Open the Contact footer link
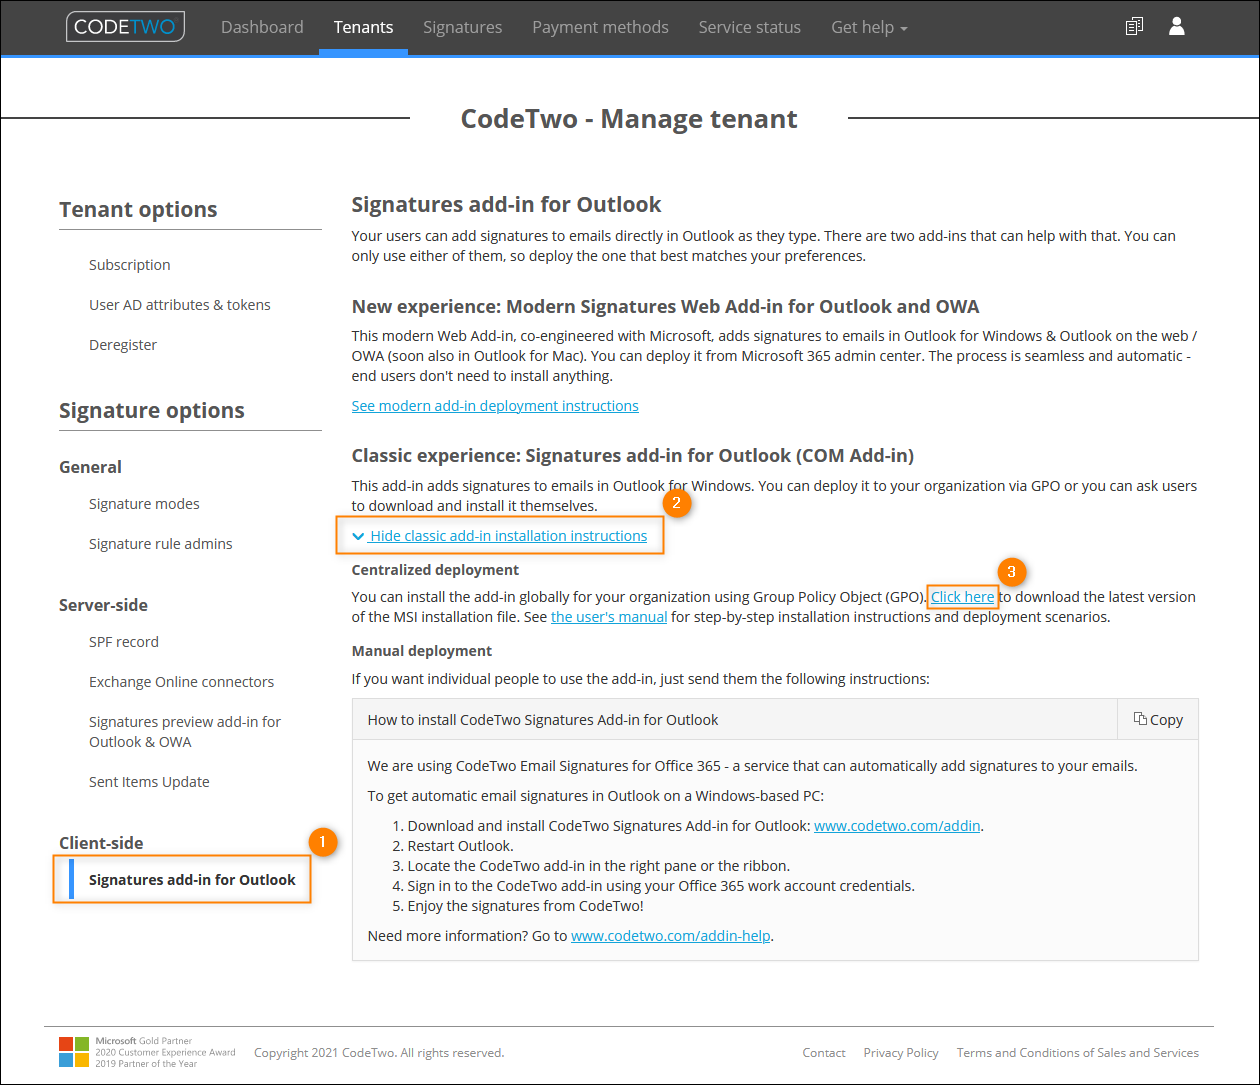The height and width of the screenshot is (1085, 1260). (x=824, y=1053)
